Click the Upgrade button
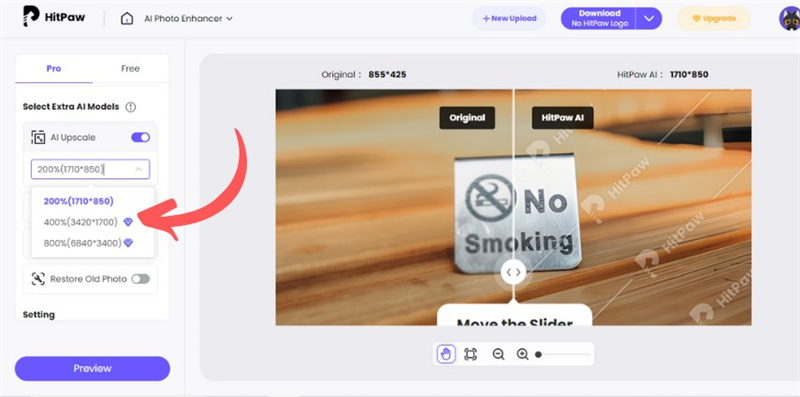Screen dimensions: 800x397 tap(714, 18)
